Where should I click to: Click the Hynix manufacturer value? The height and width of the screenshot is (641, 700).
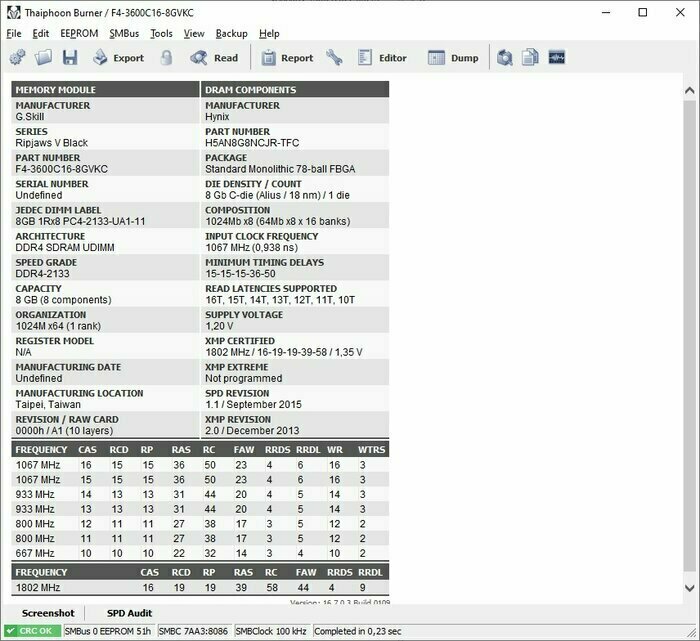(x=217, y=117)
